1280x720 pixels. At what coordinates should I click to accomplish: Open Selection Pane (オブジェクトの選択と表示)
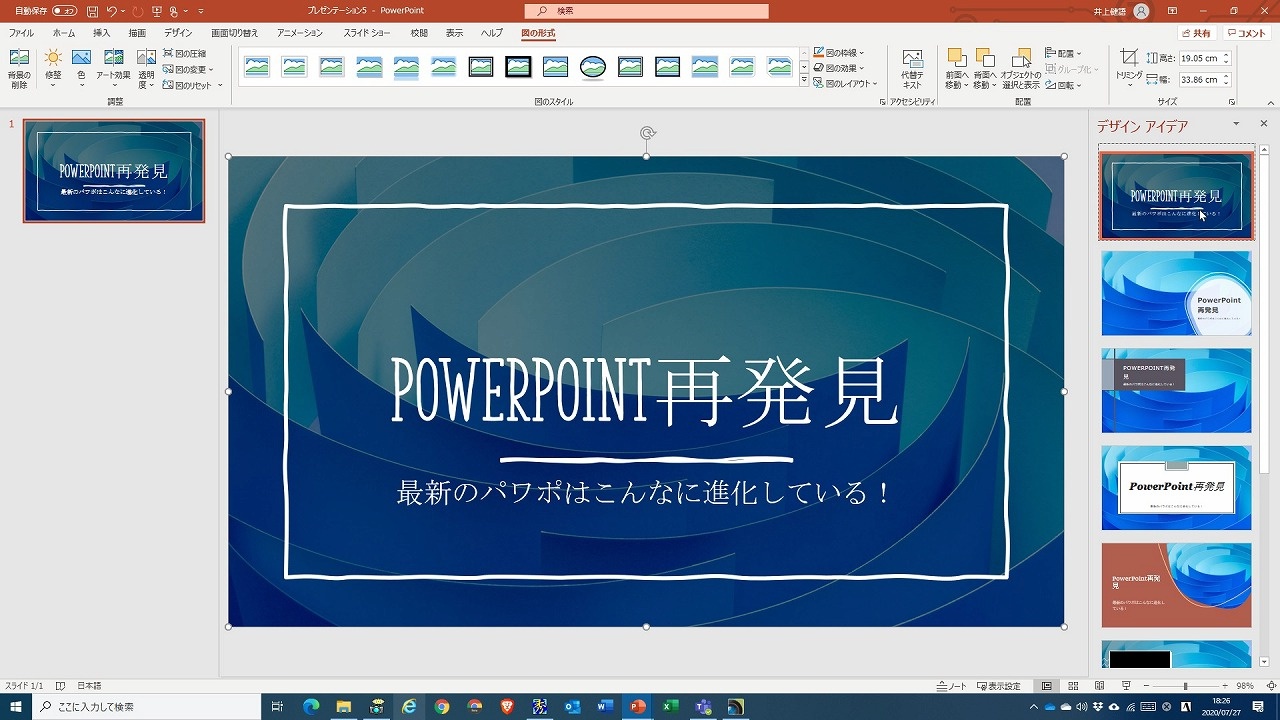click(x=1021, y=68)
